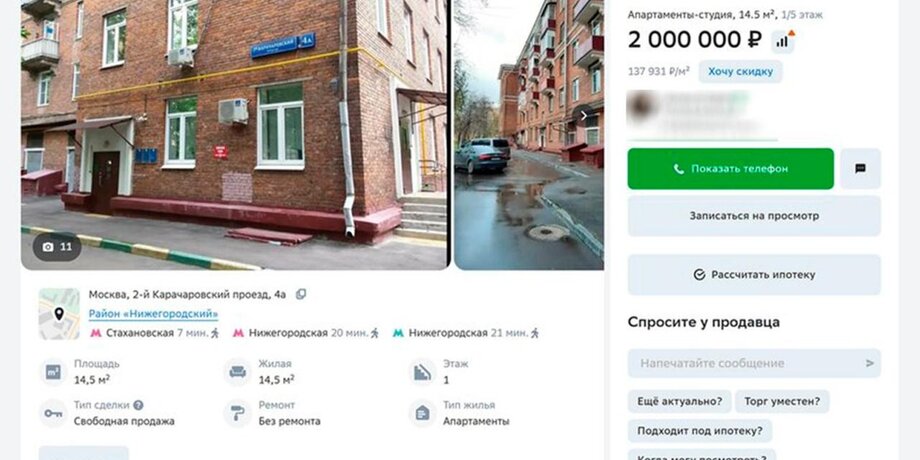Open chat with the seller icon
Screen dimensions: 920x460
pos(860,169)
